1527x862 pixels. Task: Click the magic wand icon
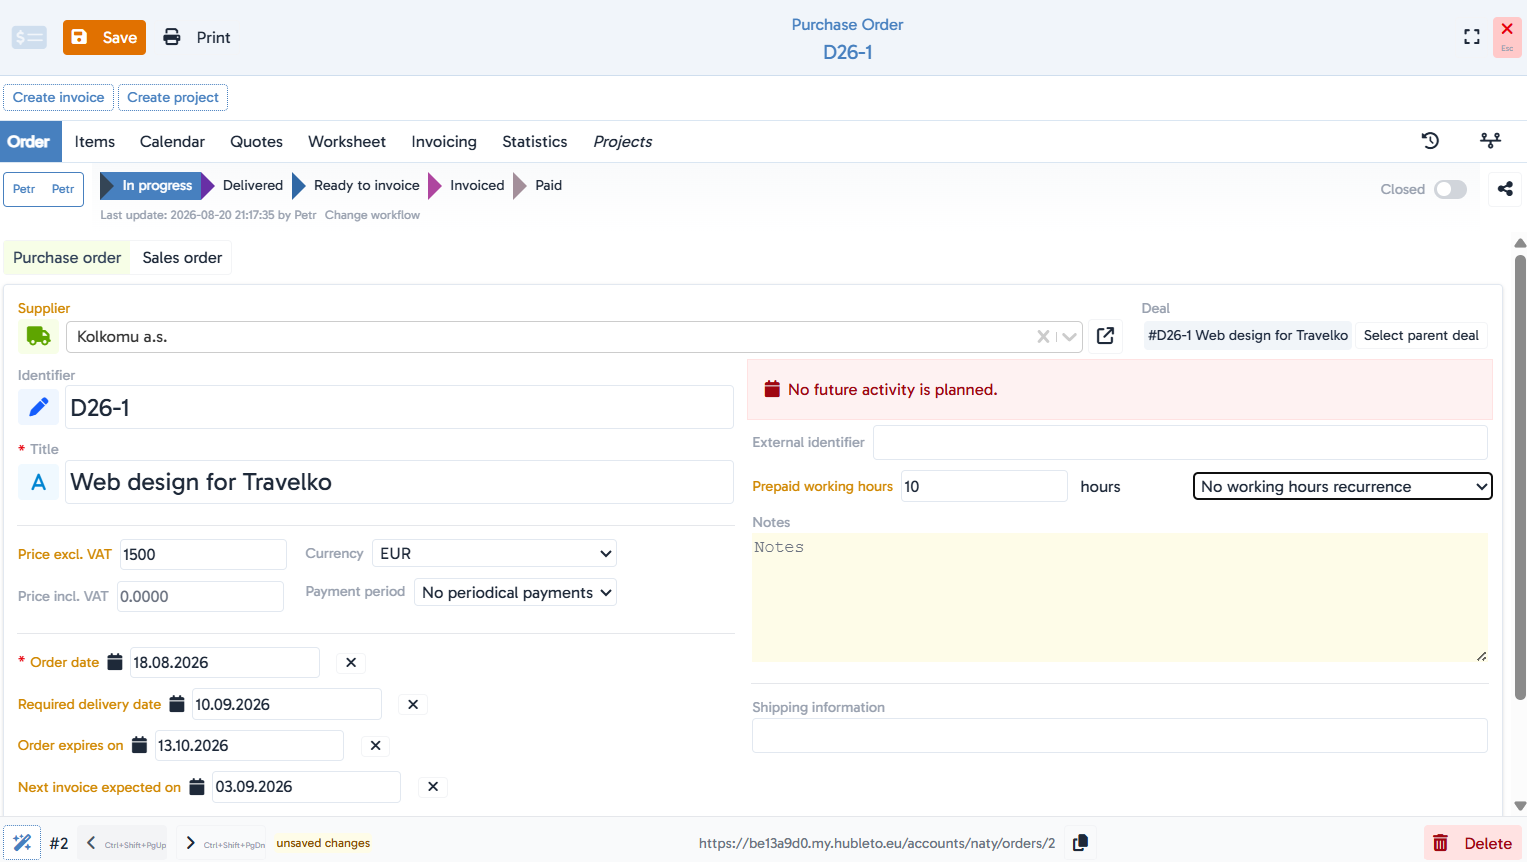point(22,843)
